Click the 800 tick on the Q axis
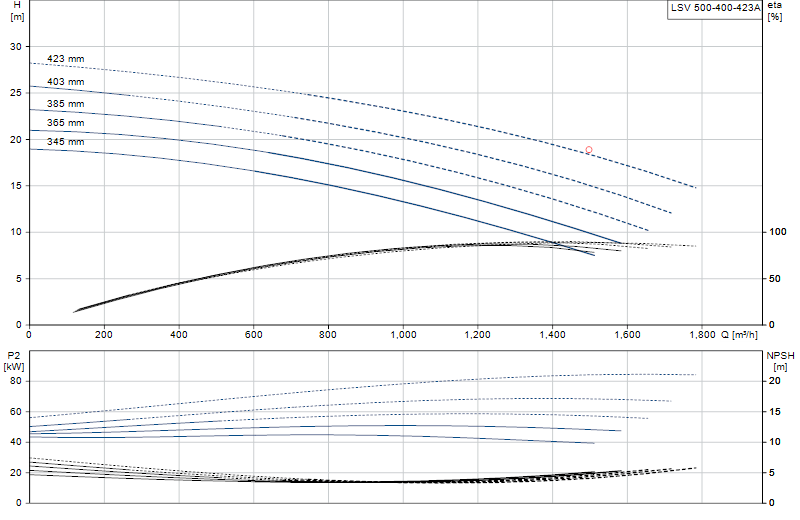Viewport: 800px width, 520px height. pyautogui.click(x=328, y=335)
